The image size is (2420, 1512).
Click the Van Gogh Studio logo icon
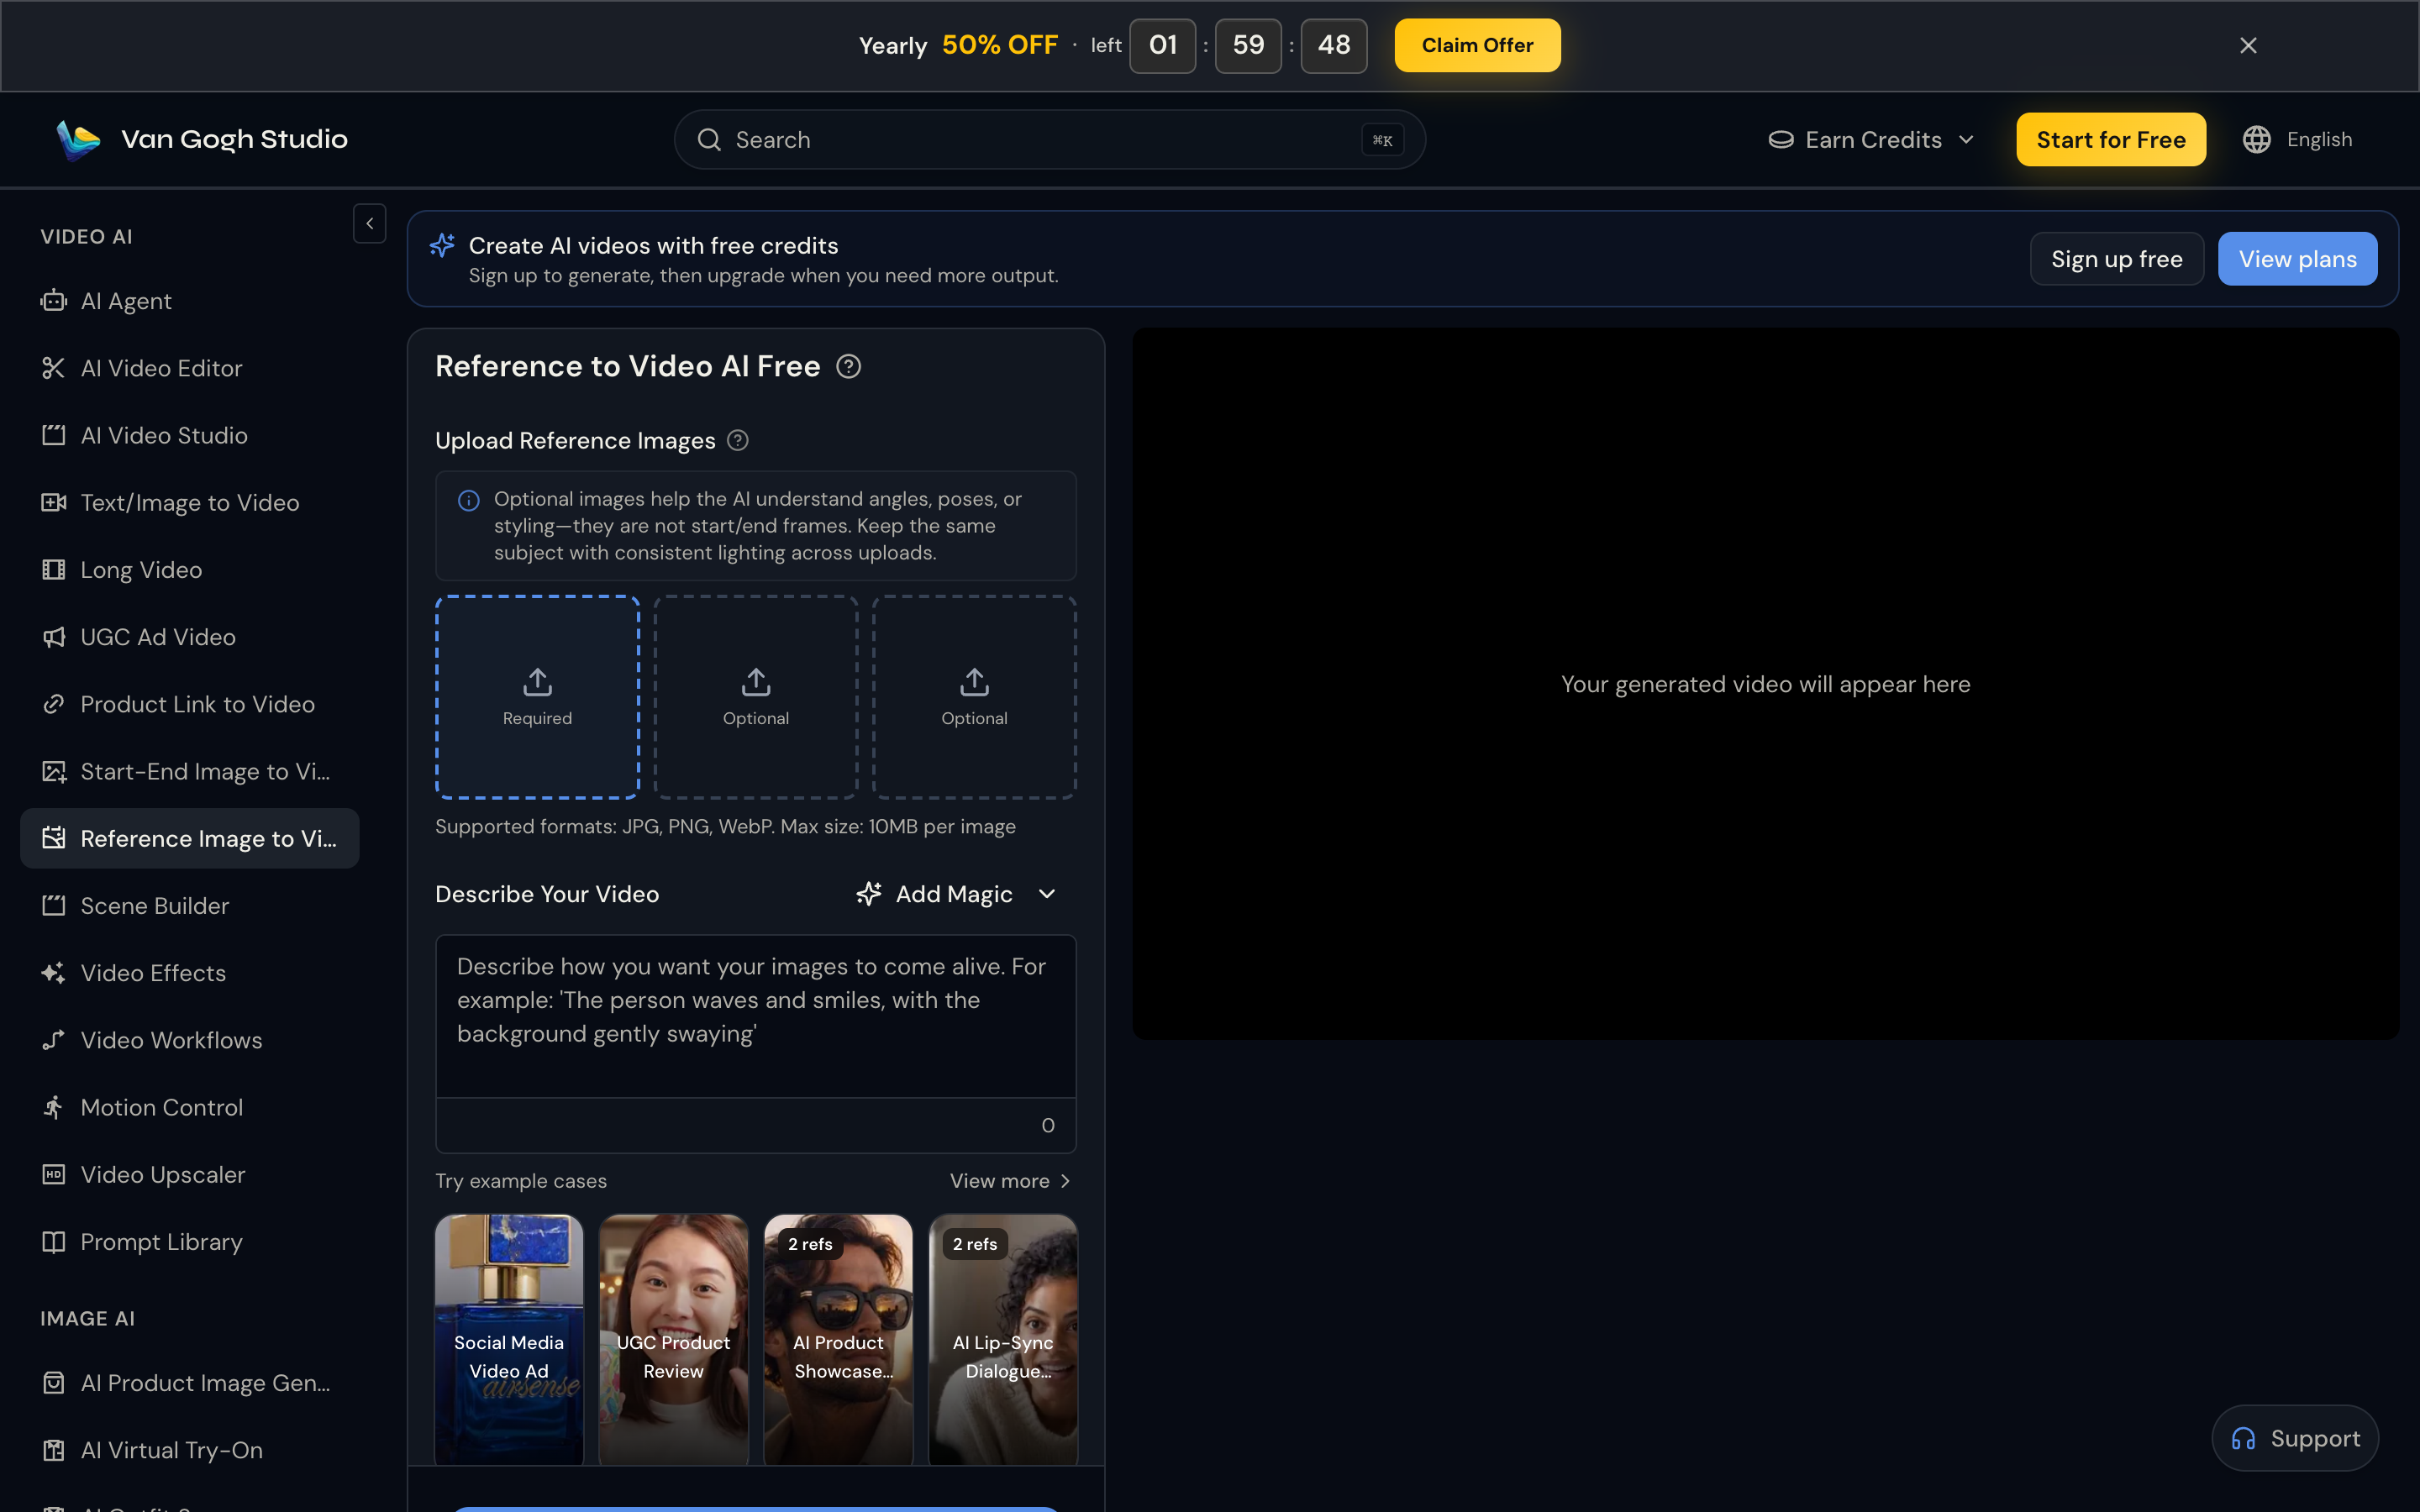tap(78, 140)
